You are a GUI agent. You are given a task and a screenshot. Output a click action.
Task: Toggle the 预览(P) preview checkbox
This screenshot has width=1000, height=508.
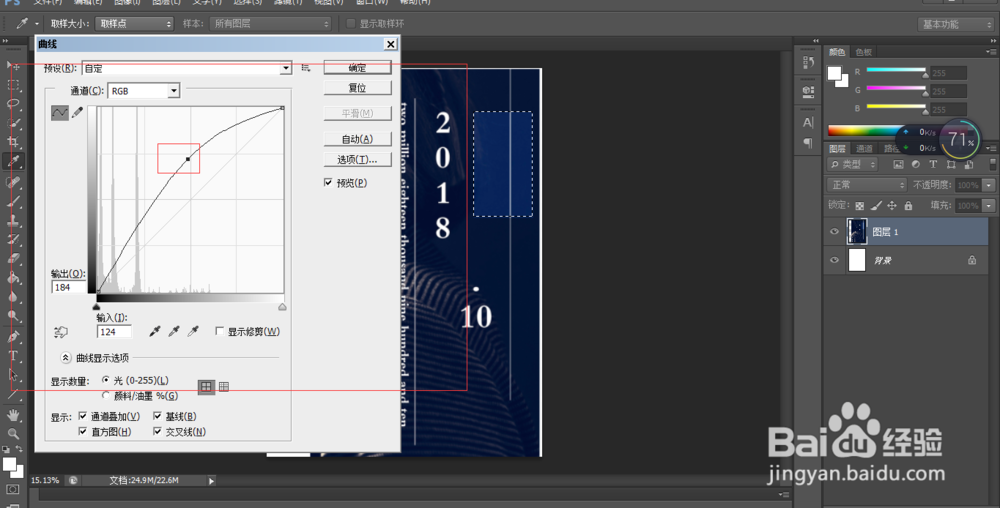[328, 183]
